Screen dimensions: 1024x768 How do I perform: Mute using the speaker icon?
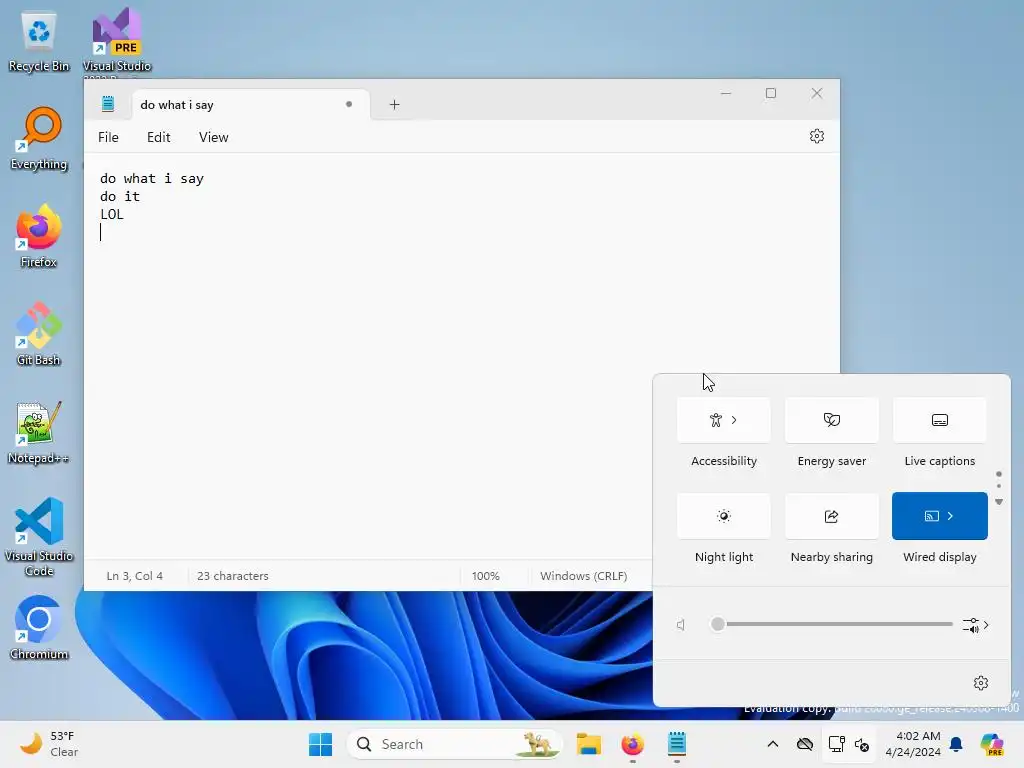(x=681, y=625)
